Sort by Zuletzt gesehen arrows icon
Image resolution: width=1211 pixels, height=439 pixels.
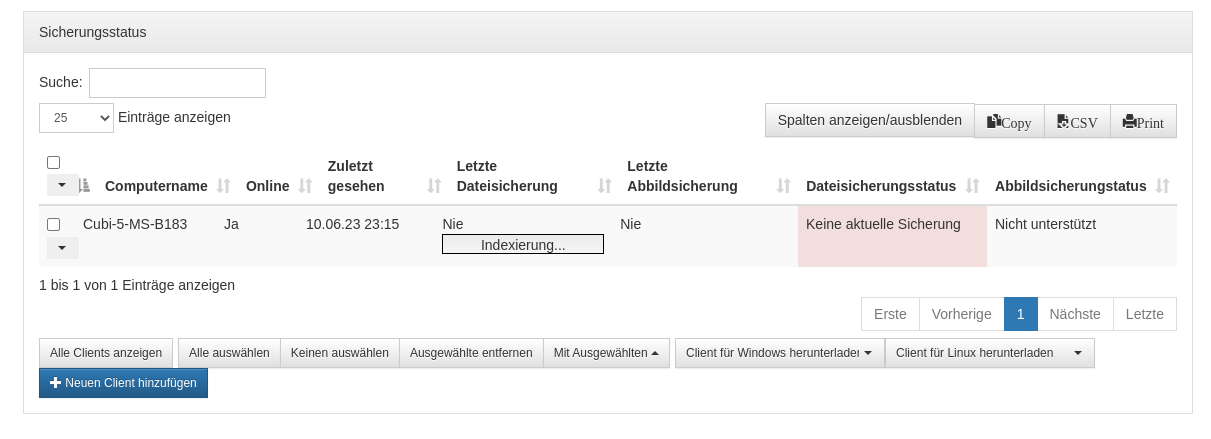[434, 186]
